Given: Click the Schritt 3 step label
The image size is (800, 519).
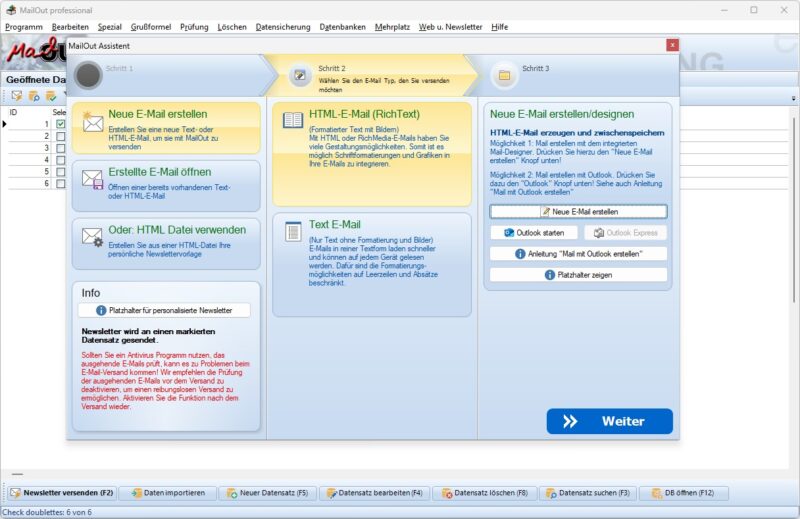Looking at the screenshot, I should tap(536, 68).
